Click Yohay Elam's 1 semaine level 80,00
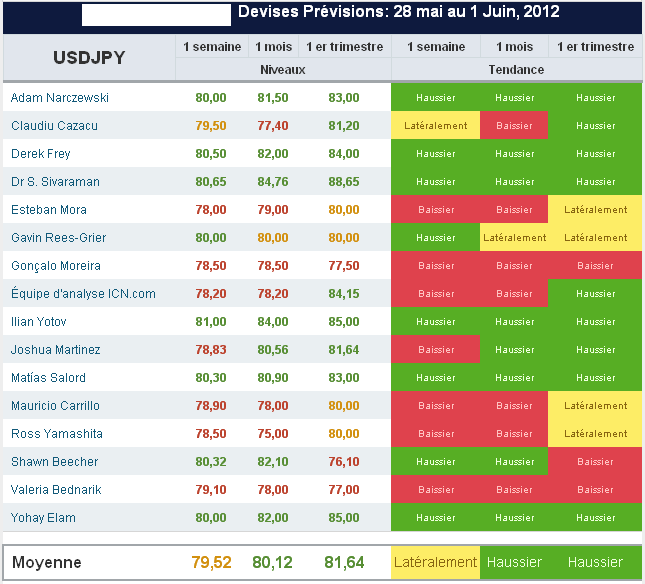The height and width of the screenshot is (584, 645). [x=211, y=517]
